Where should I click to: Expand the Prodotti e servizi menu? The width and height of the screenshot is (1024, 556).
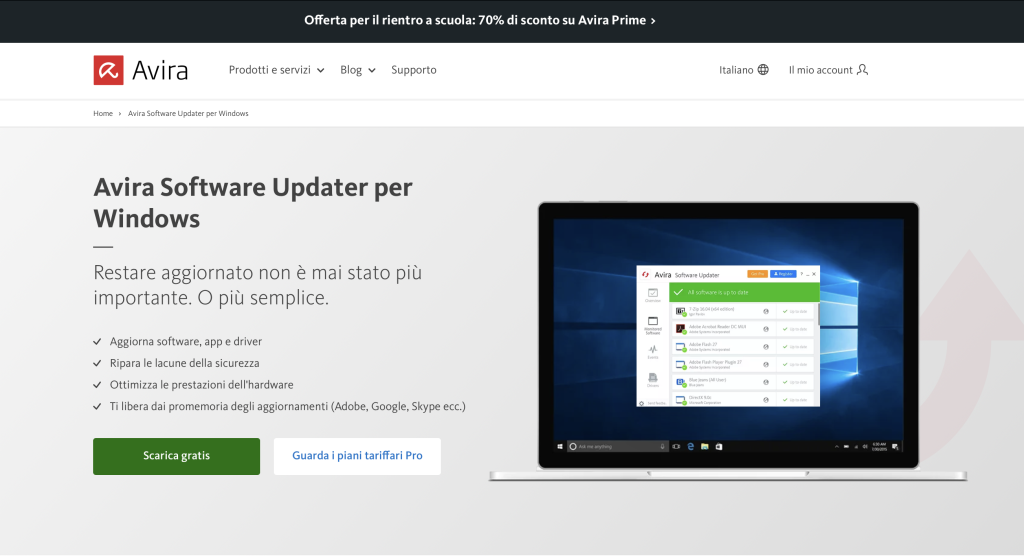276,70
